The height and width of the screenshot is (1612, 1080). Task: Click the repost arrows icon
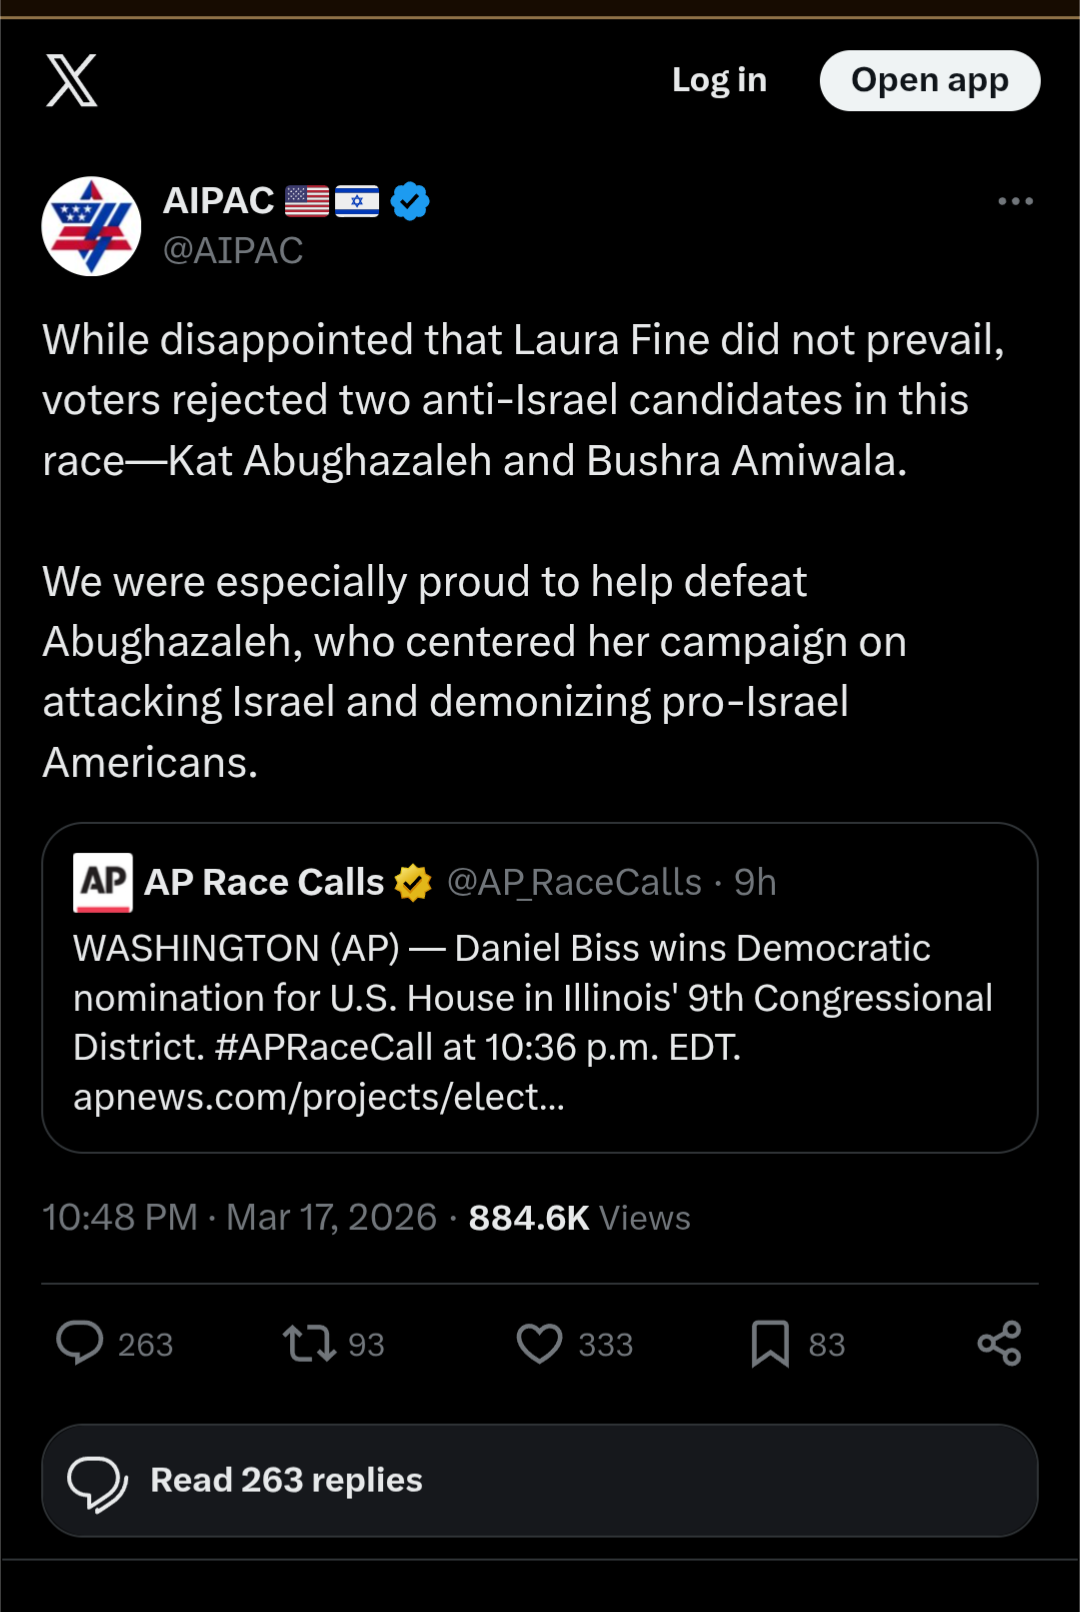point(309,1343)
